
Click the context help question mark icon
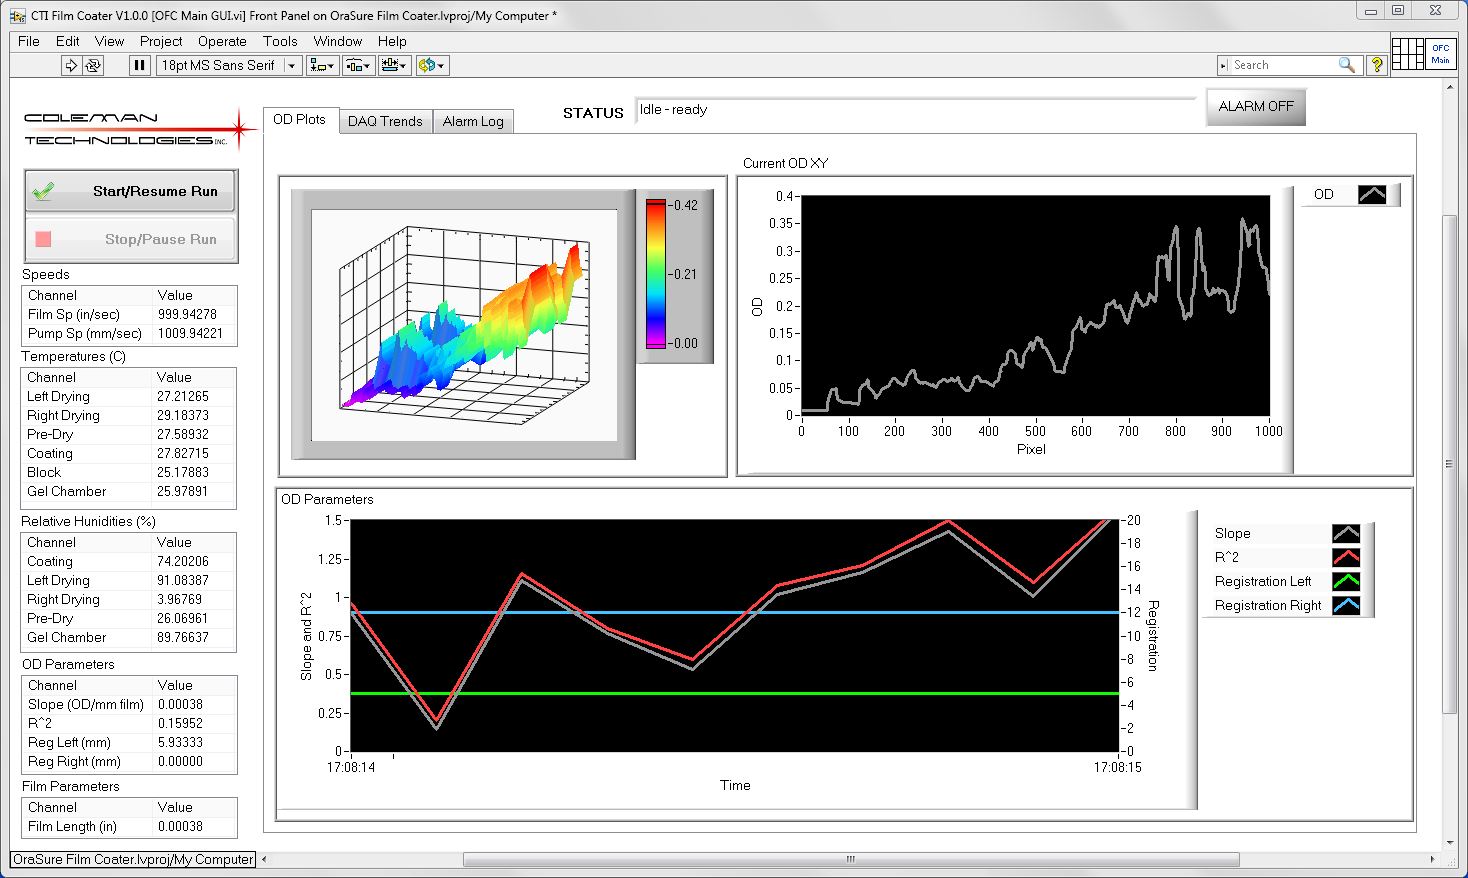pos(1377,65)
